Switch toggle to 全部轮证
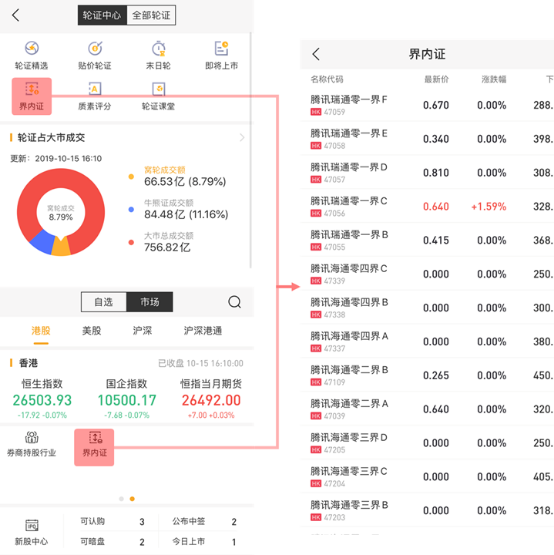 pos(151,15)
